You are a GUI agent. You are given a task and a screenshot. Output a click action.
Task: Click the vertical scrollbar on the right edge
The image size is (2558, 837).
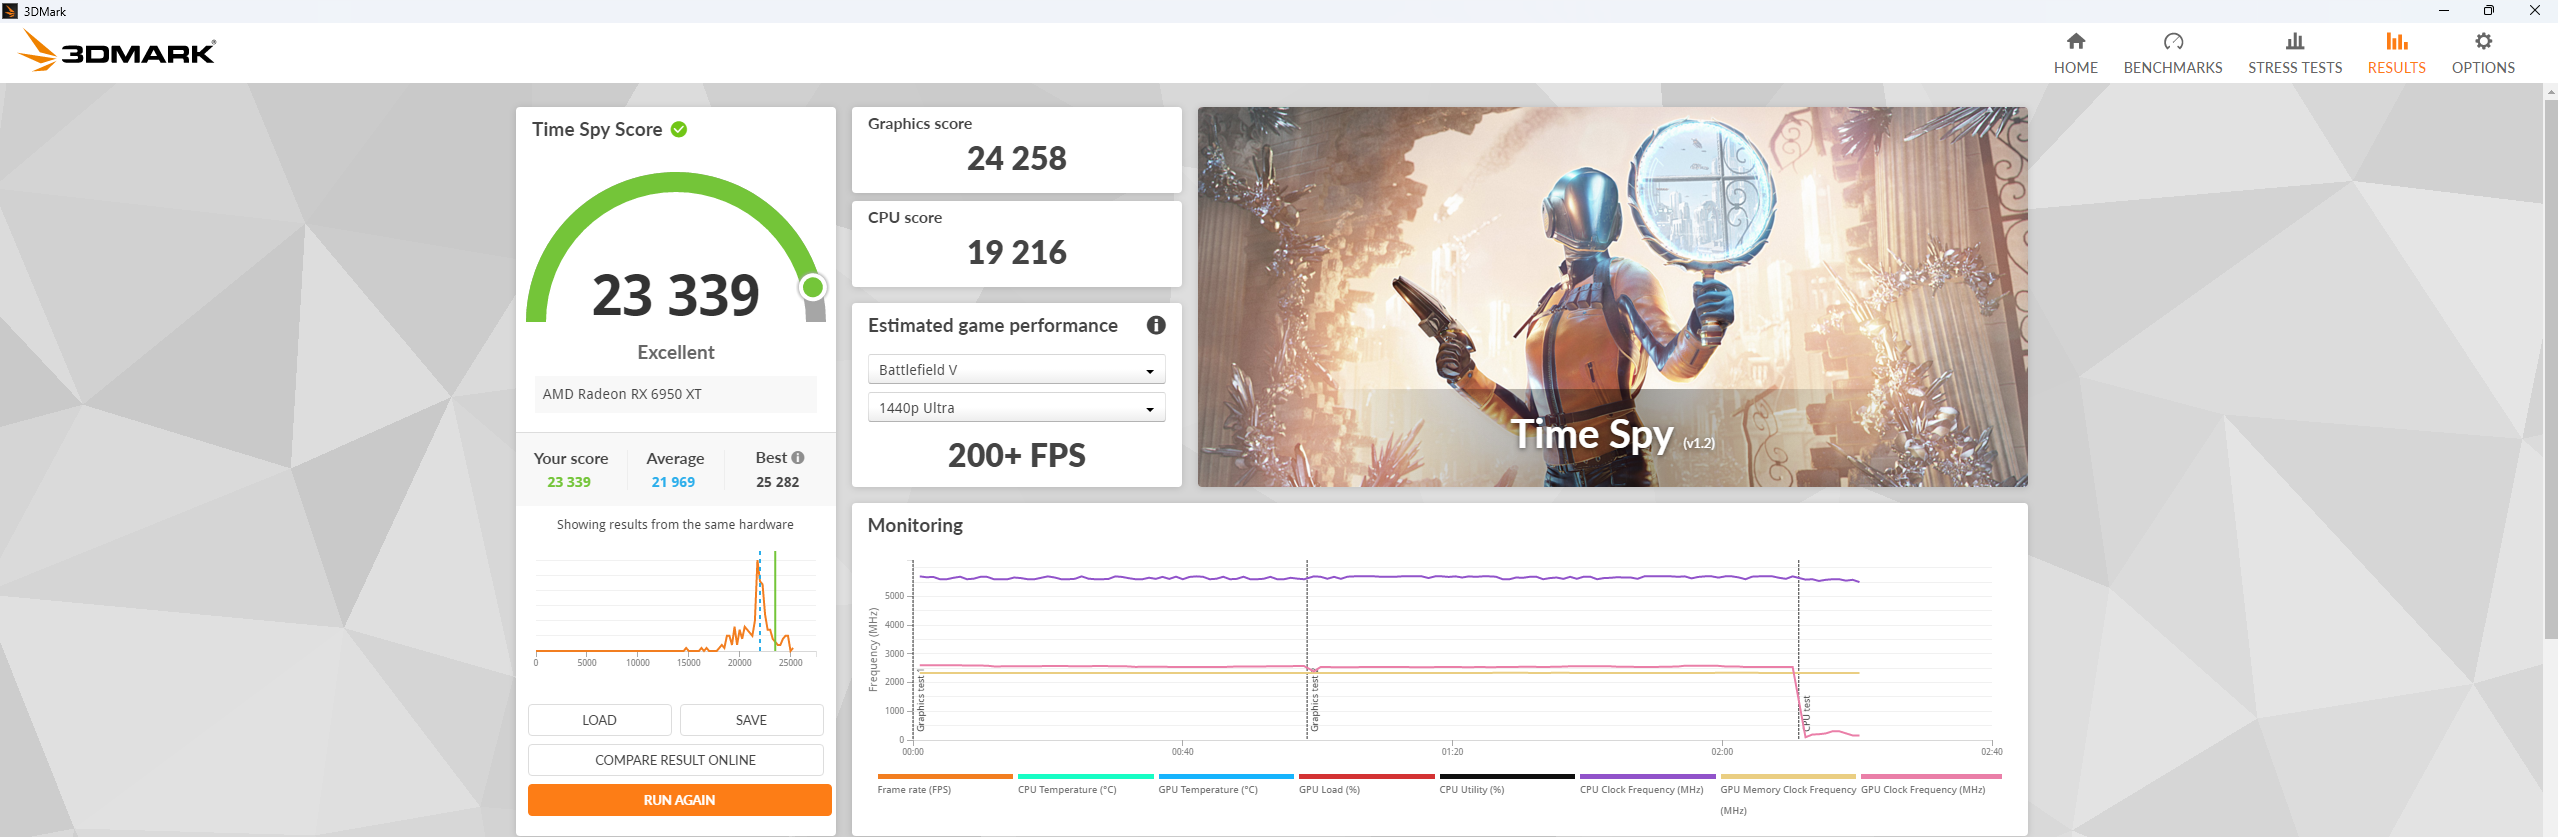2550,368
